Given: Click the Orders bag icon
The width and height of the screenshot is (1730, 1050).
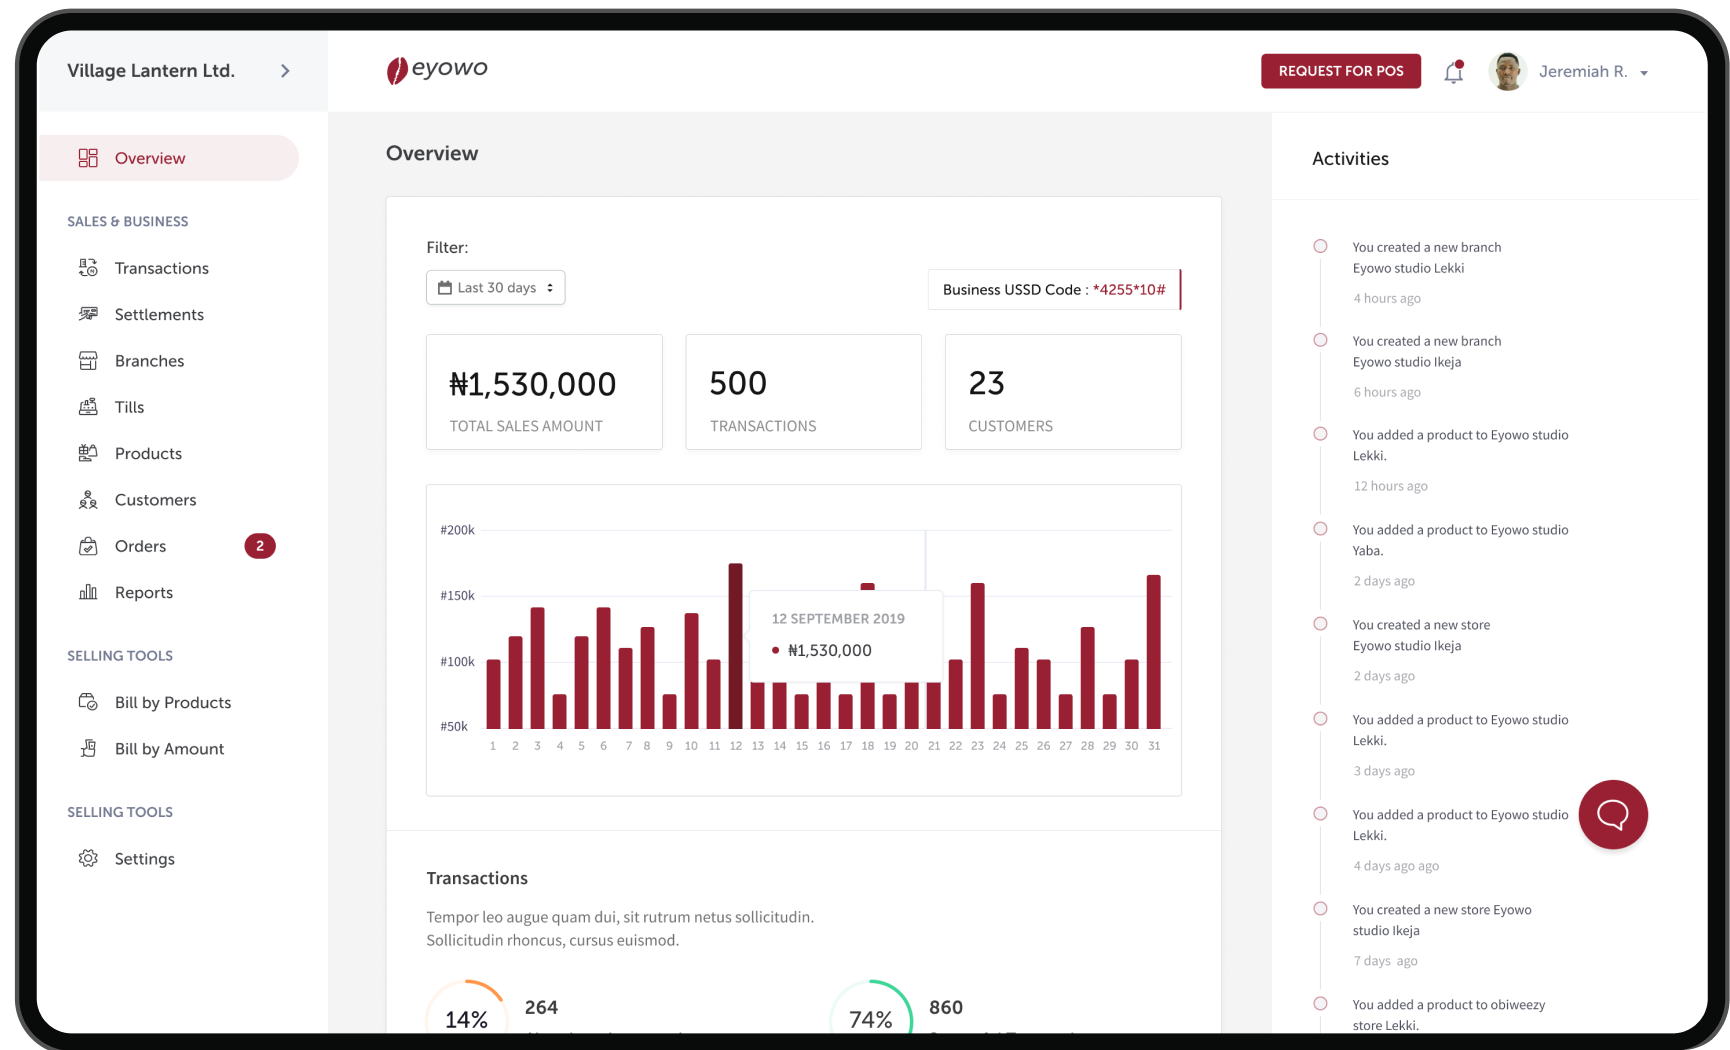Looking at the screenshot, I should coord(88,546).
